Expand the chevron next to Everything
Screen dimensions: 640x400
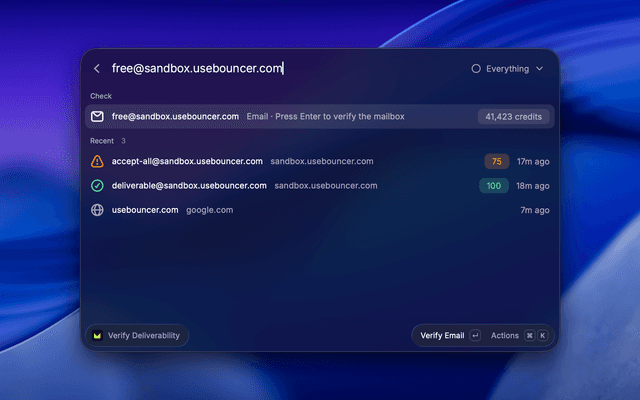coord(540,69)
